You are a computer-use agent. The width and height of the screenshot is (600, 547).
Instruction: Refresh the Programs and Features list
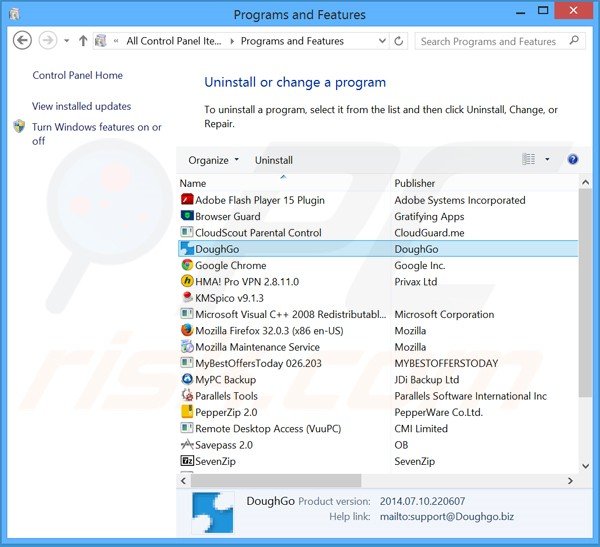[398, 41]
